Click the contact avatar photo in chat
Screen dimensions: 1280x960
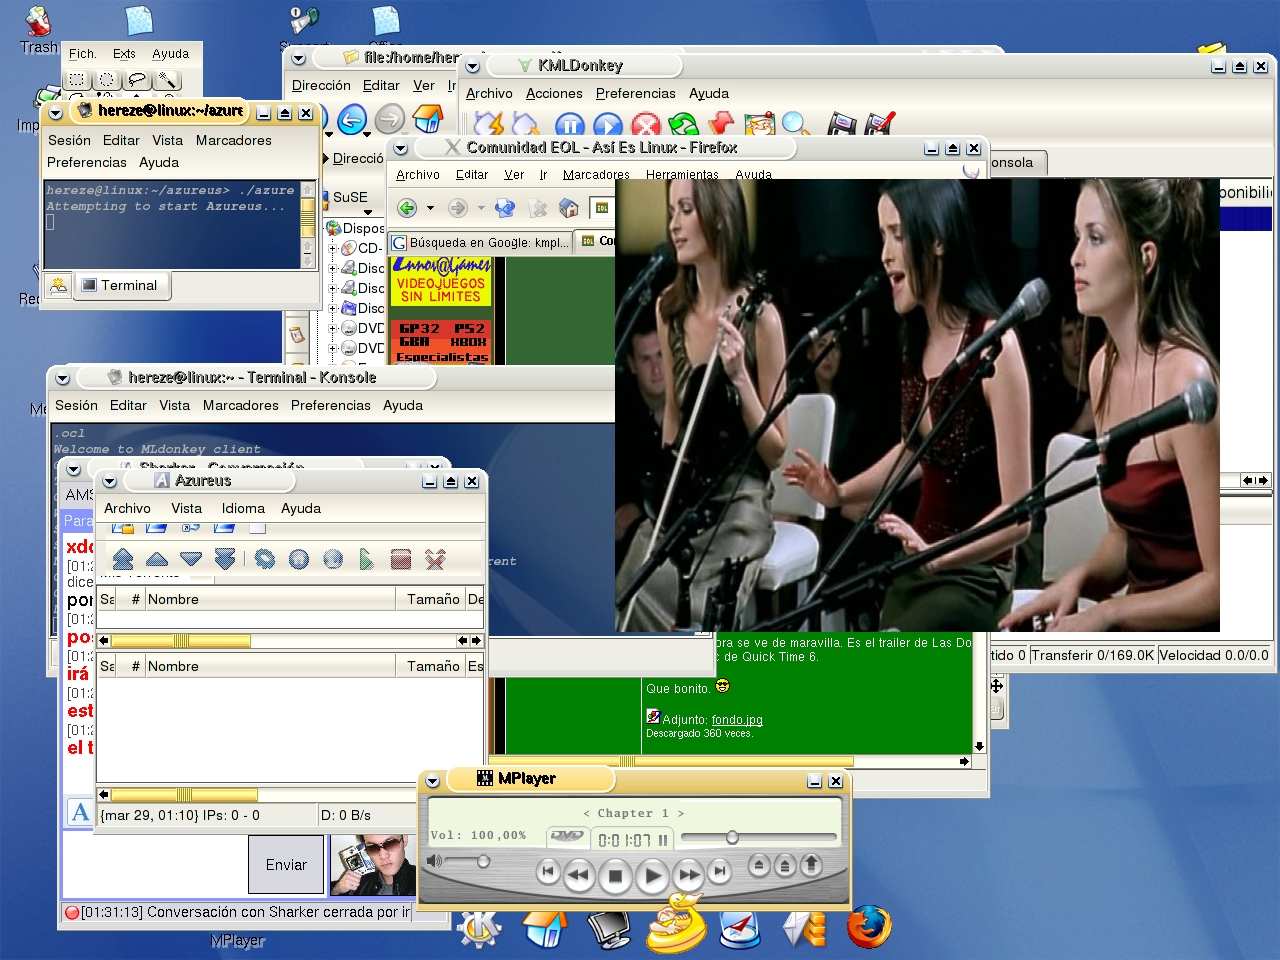click(x=373, y=865)
